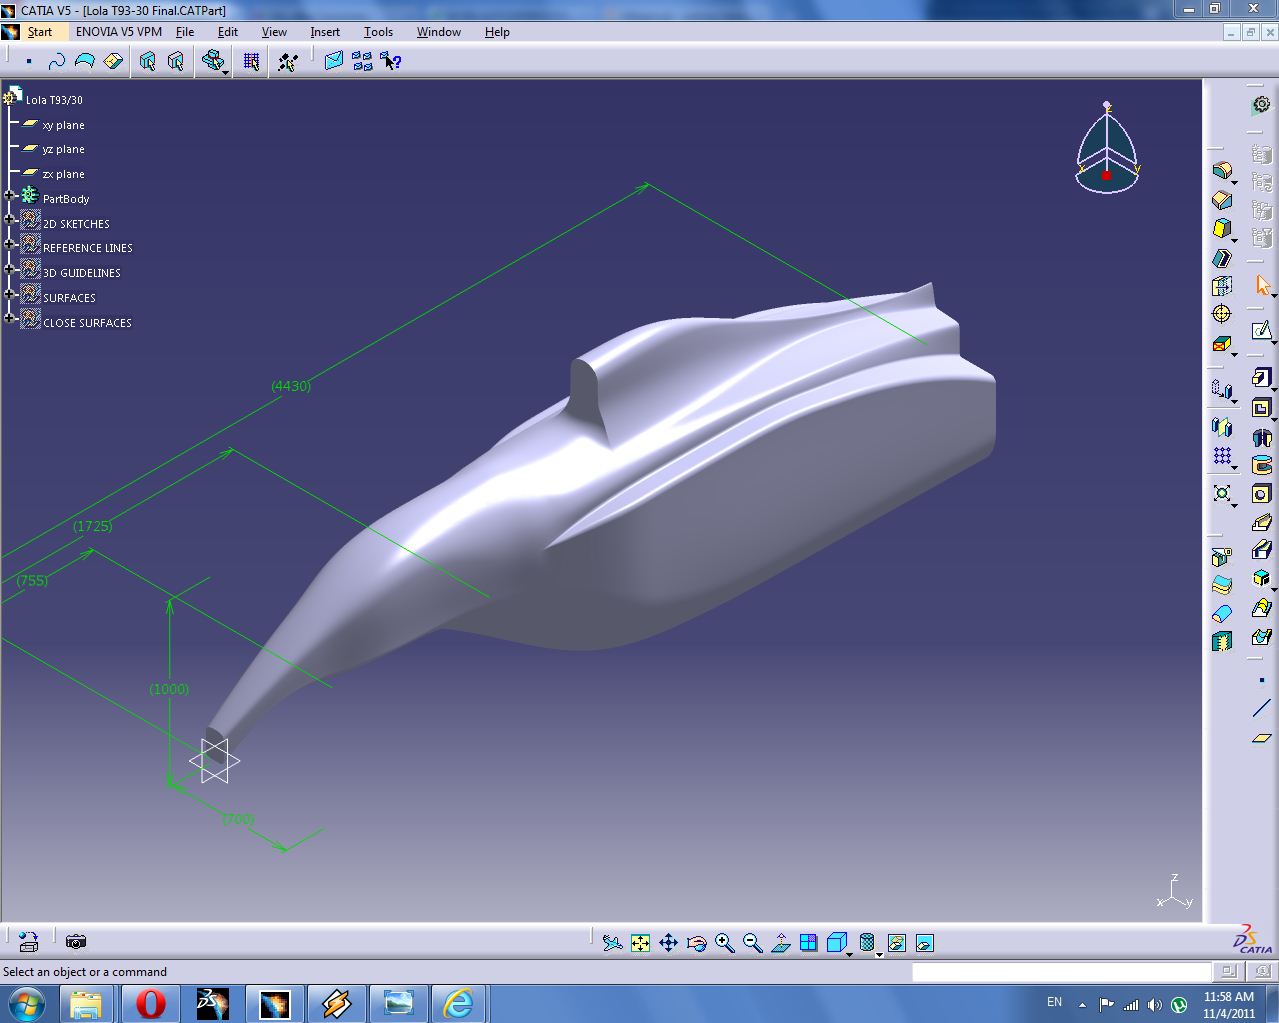Select the Multi-sections Solid tool
This screenshot has width=1279, height=1023.
click(1261, 608)
